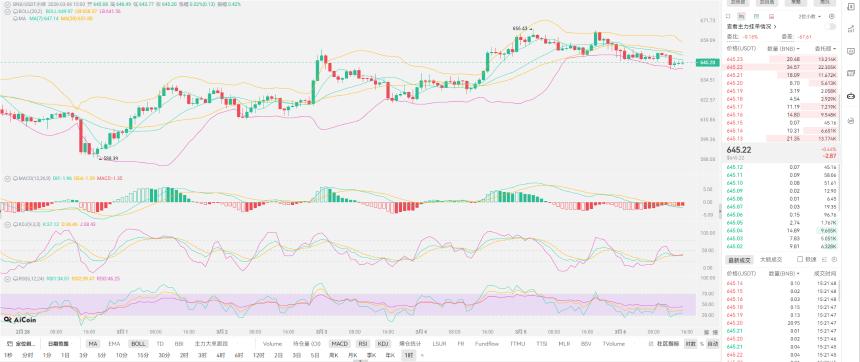Open the all-indicators button at bottom left
860x362 pixels.
pos(21,344)
